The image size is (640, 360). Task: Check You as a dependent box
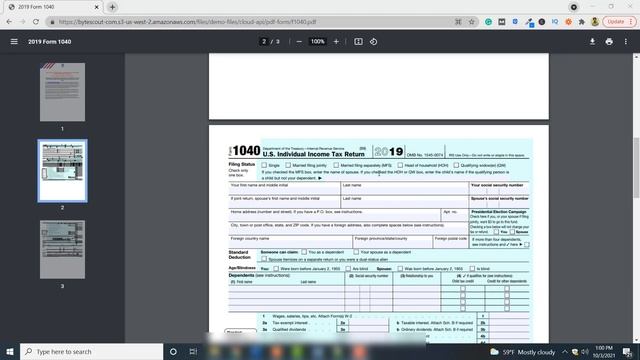(304, 252)
